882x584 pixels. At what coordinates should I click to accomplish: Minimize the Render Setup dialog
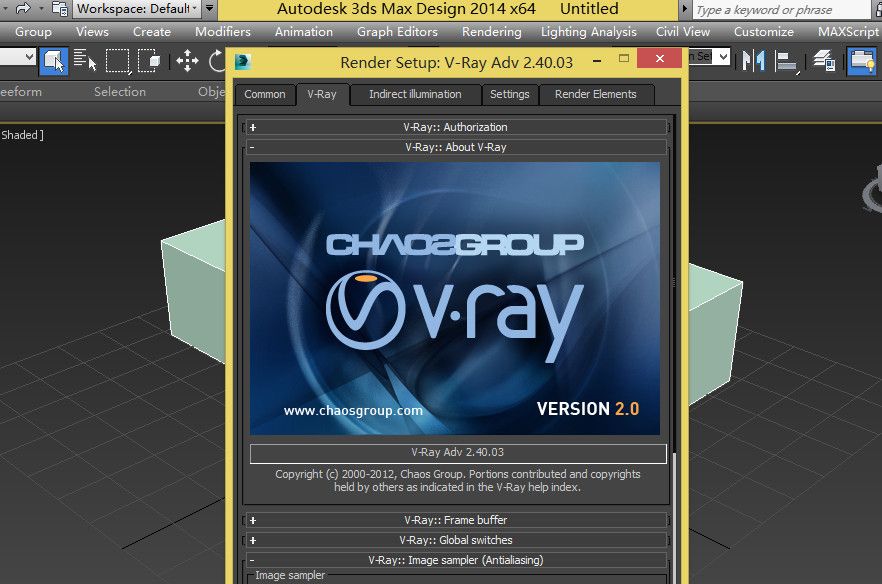pos(597,60)
